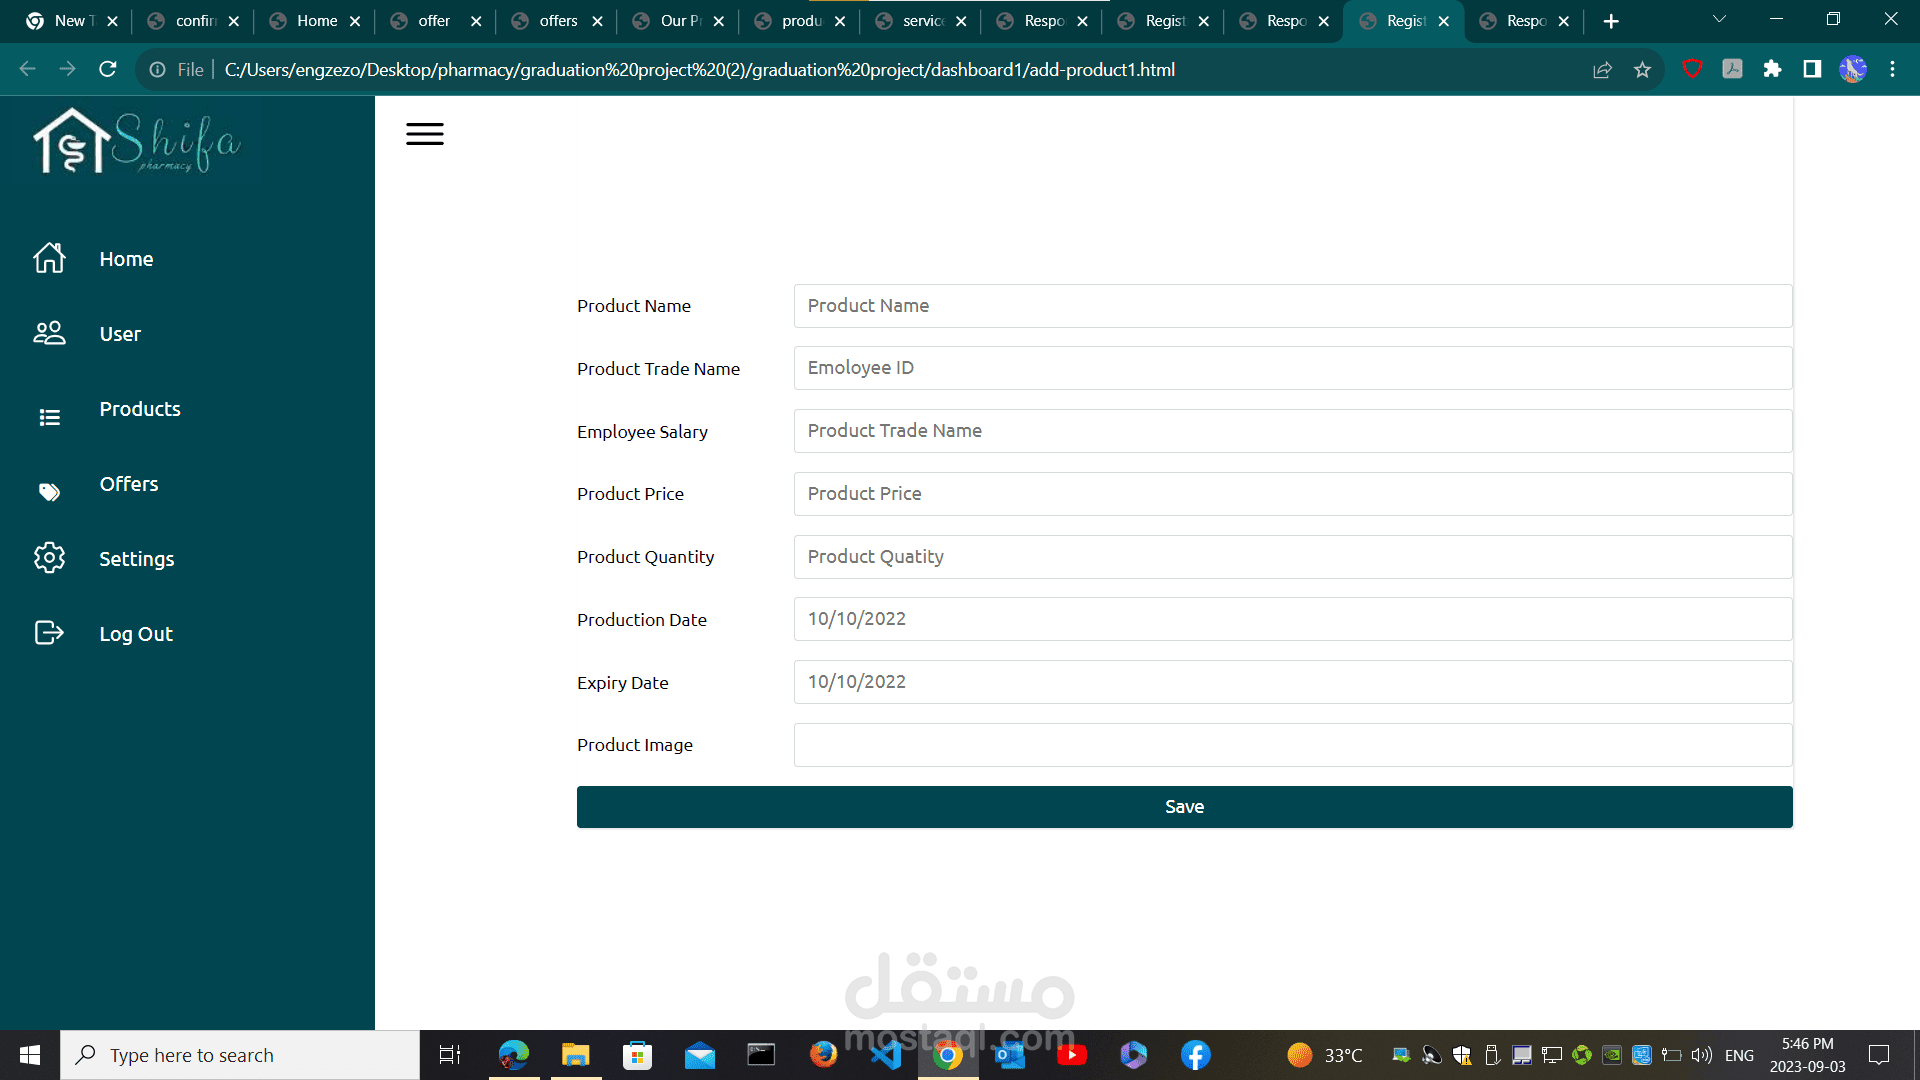Toggle sidebar with hamburger menu icon
Screen dimensions: 1920x1080
(x=424, y=134)
